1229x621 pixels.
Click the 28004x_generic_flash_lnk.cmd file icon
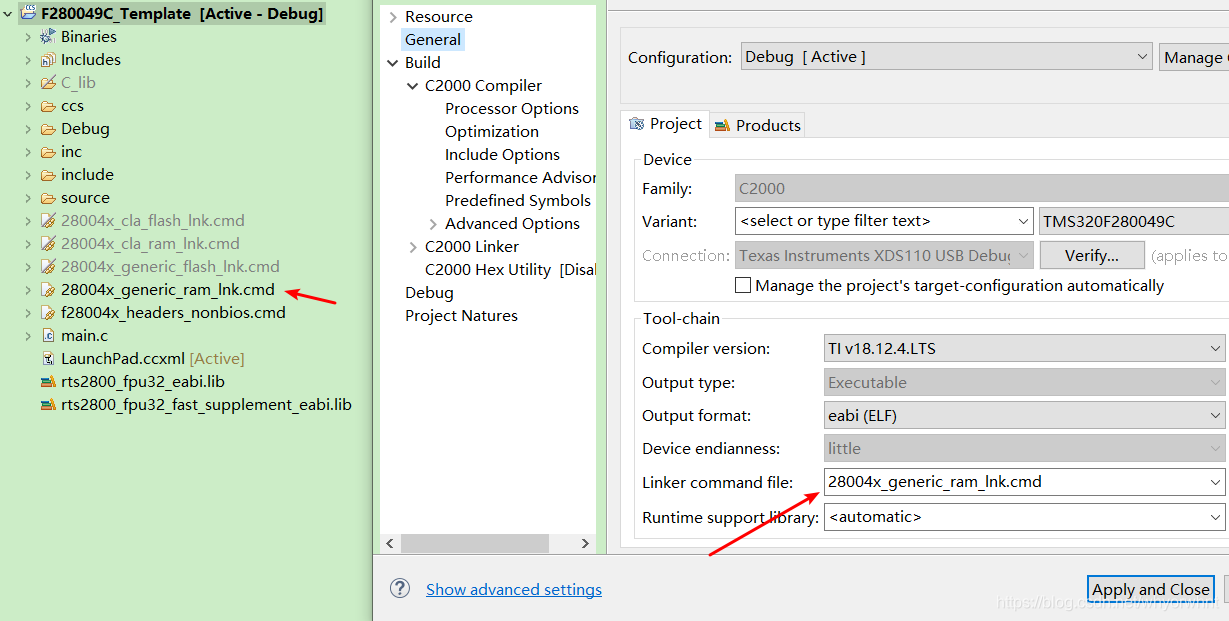point(48,266)
